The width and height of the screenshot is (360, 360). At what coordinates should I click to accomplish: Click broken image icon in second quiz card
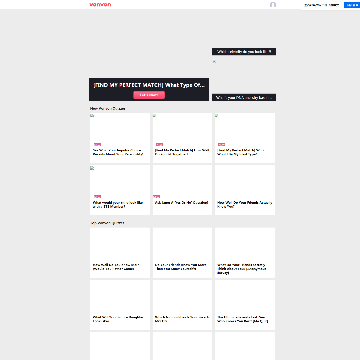(155, 115)
